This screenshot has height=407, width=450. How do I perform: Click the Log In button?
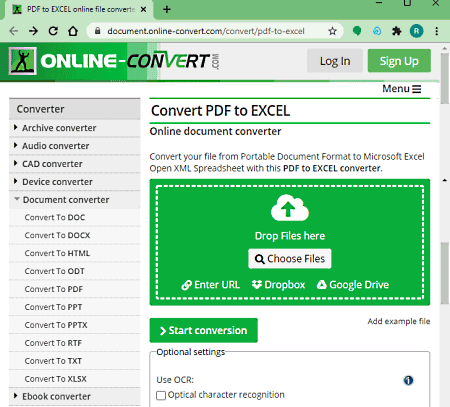pos(335,61)
